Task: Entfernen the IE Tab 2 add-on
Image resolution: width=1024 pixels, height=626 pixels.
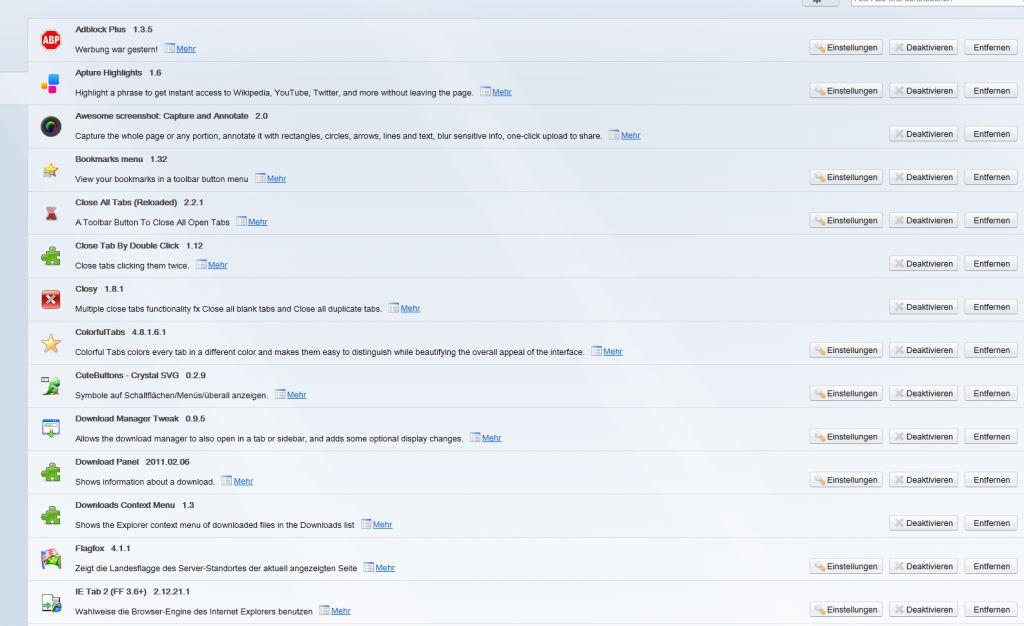Action: [x=991, y=610]
